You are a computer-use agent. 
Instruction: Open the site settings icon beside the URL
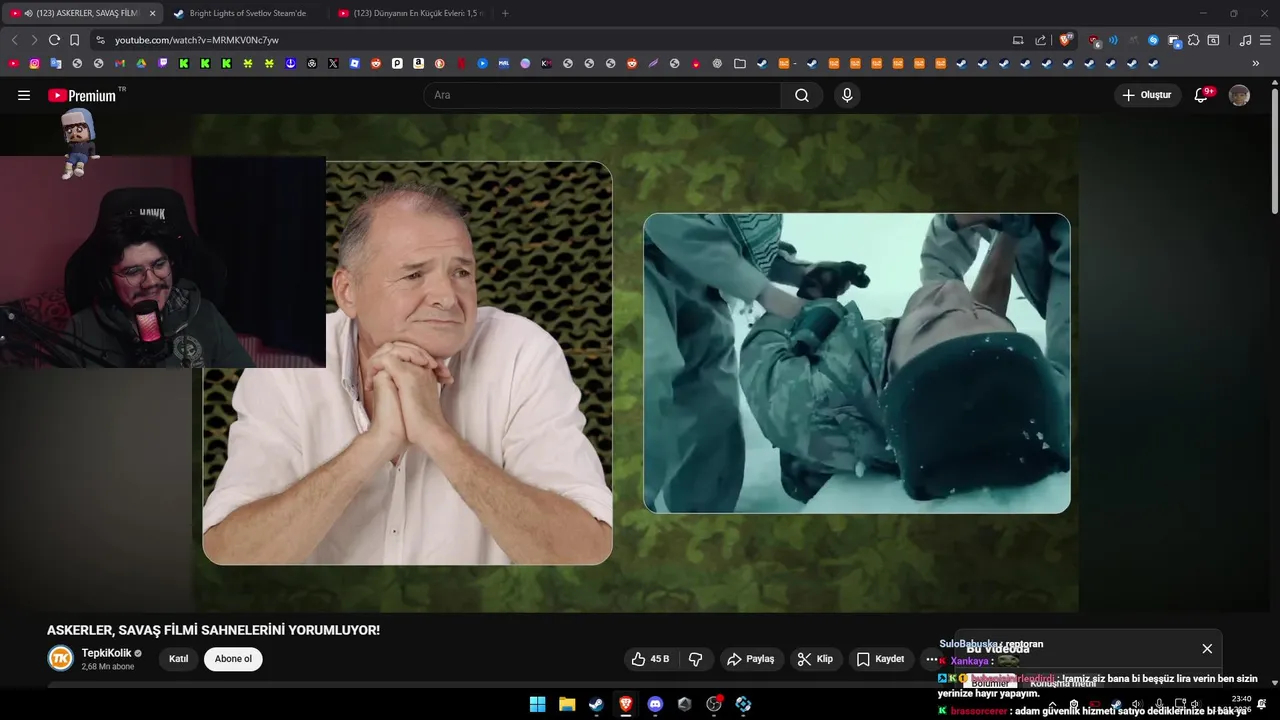(x=100, y=40)
